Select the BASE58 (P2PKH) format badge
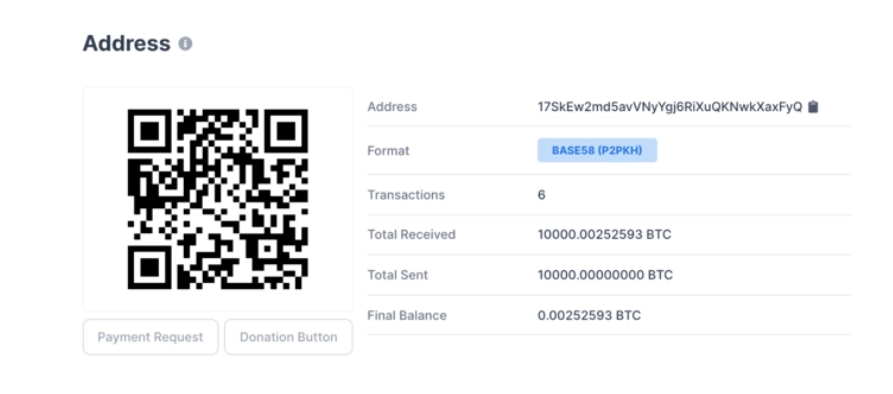 click(597, 150)
